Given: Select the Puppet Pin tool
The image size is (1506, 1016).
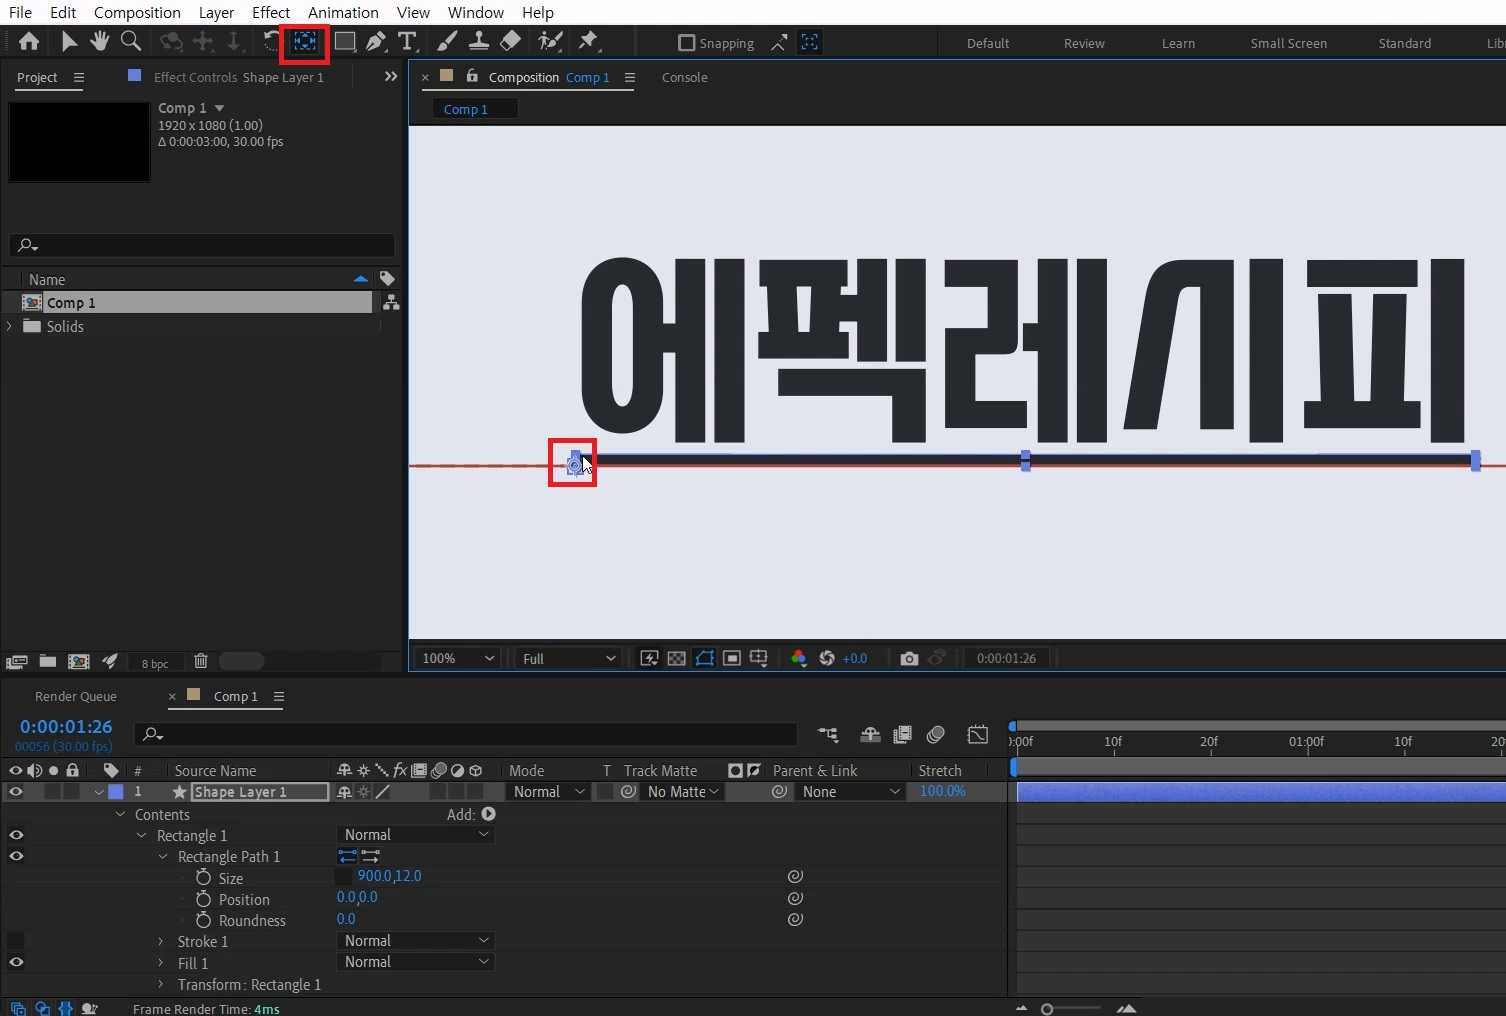Looking at the screenshot, I should (x=588, y=41).
